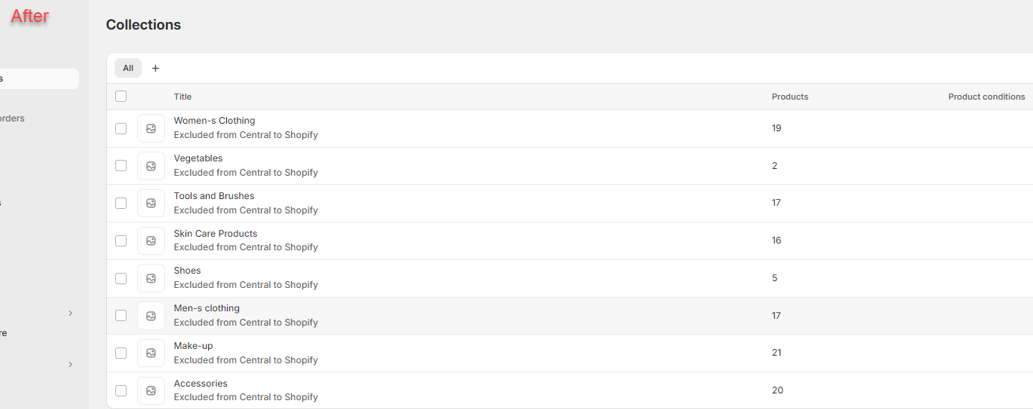
Task: Click the Vegetables collection image icon
Action: click(x=151, y=166)
